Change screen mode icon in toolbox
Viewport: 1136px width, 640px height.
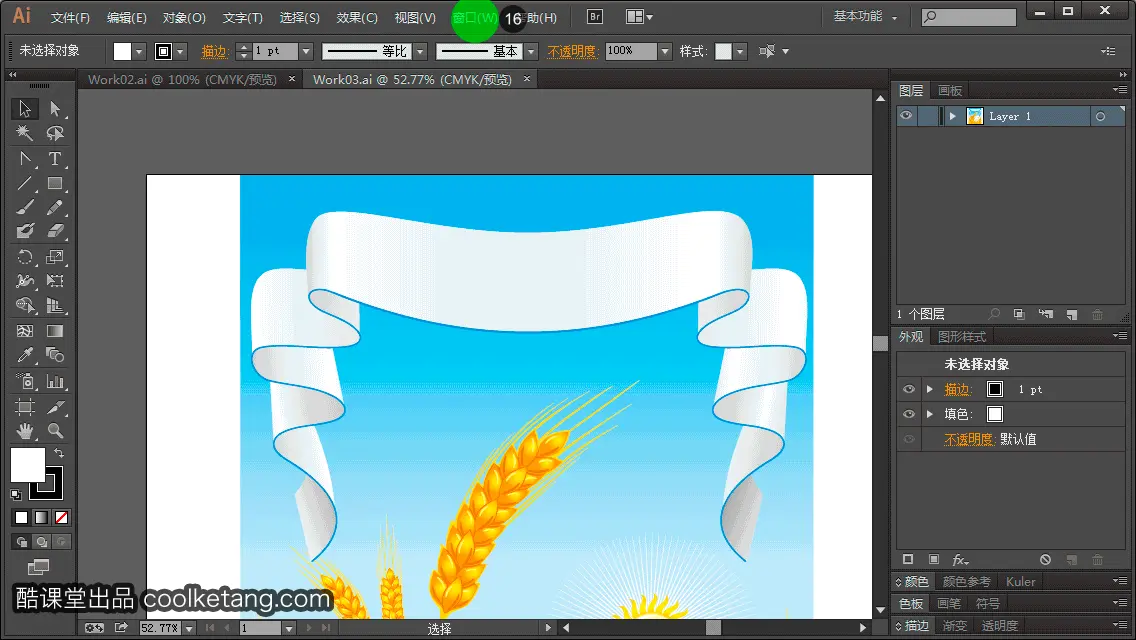38,567
